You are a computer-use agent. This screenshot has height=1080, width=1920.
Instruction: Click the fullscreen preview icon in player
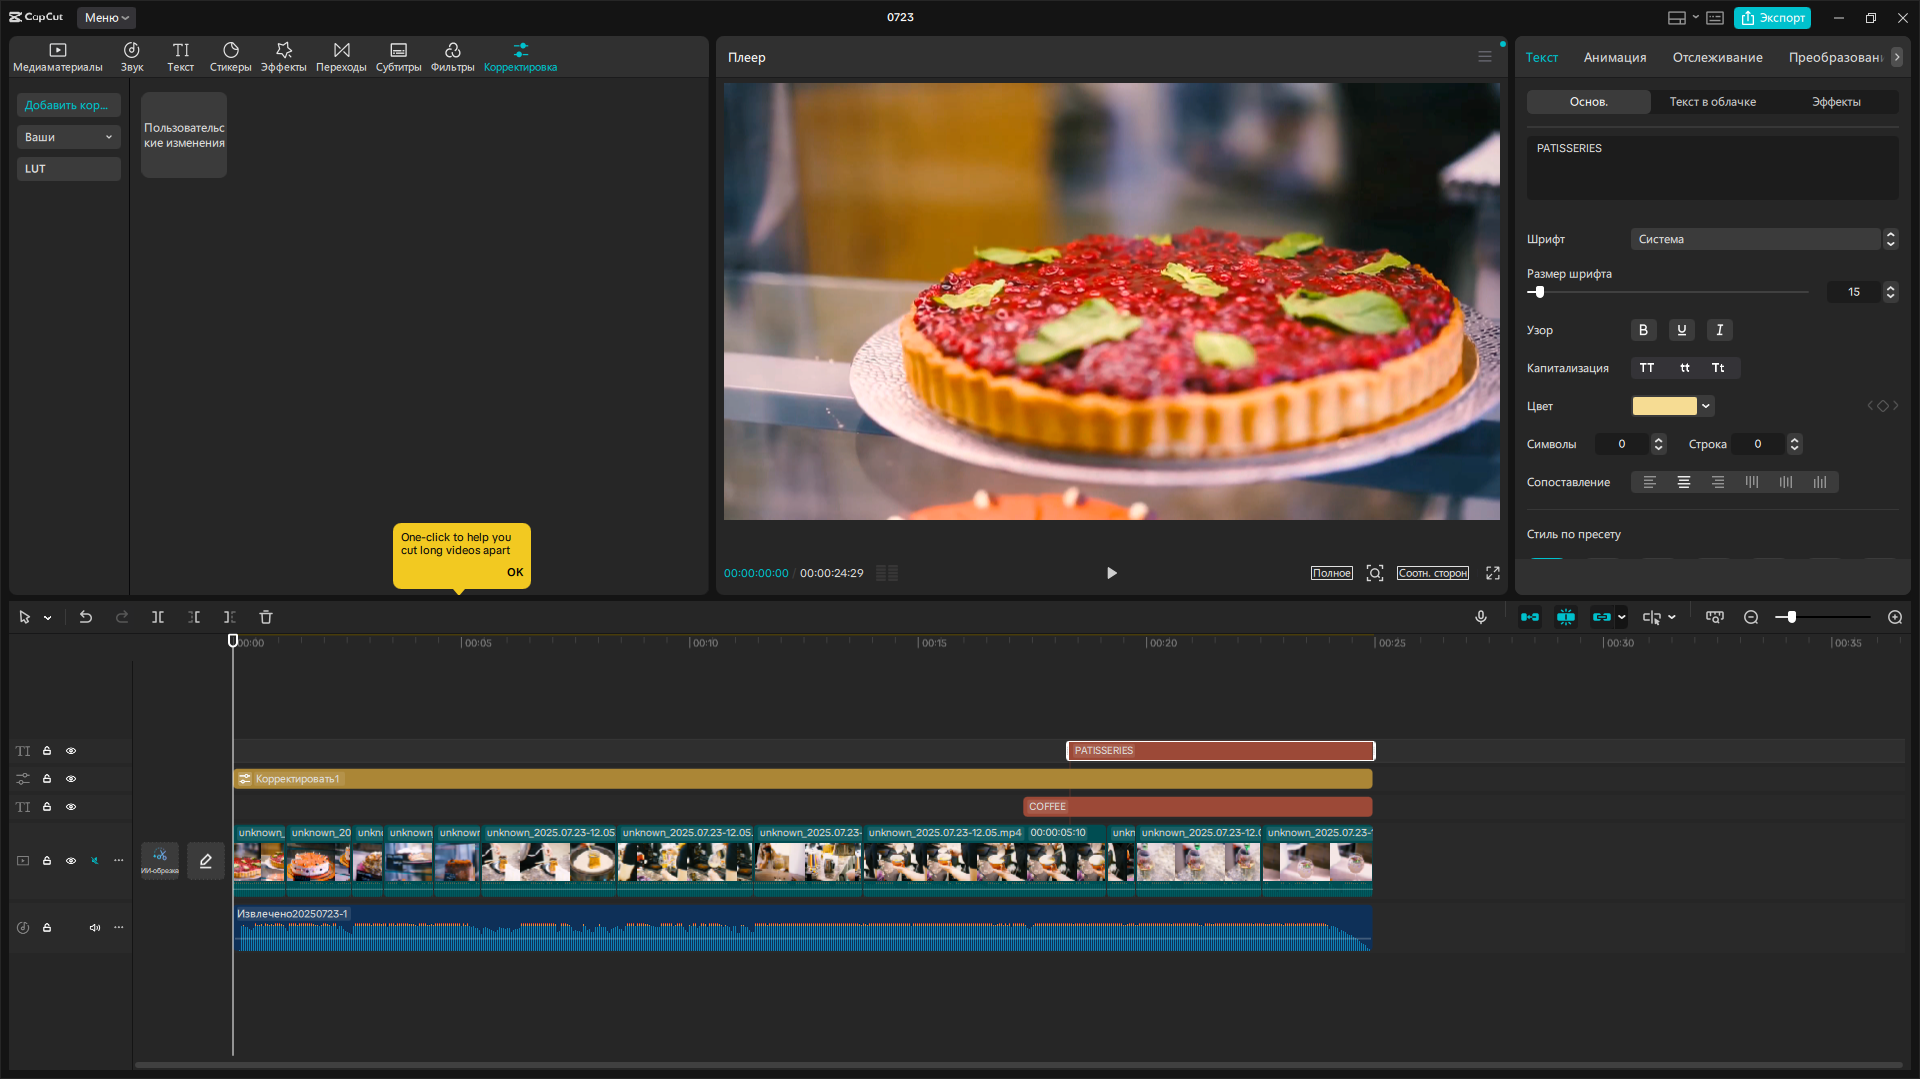(1493, 573)
